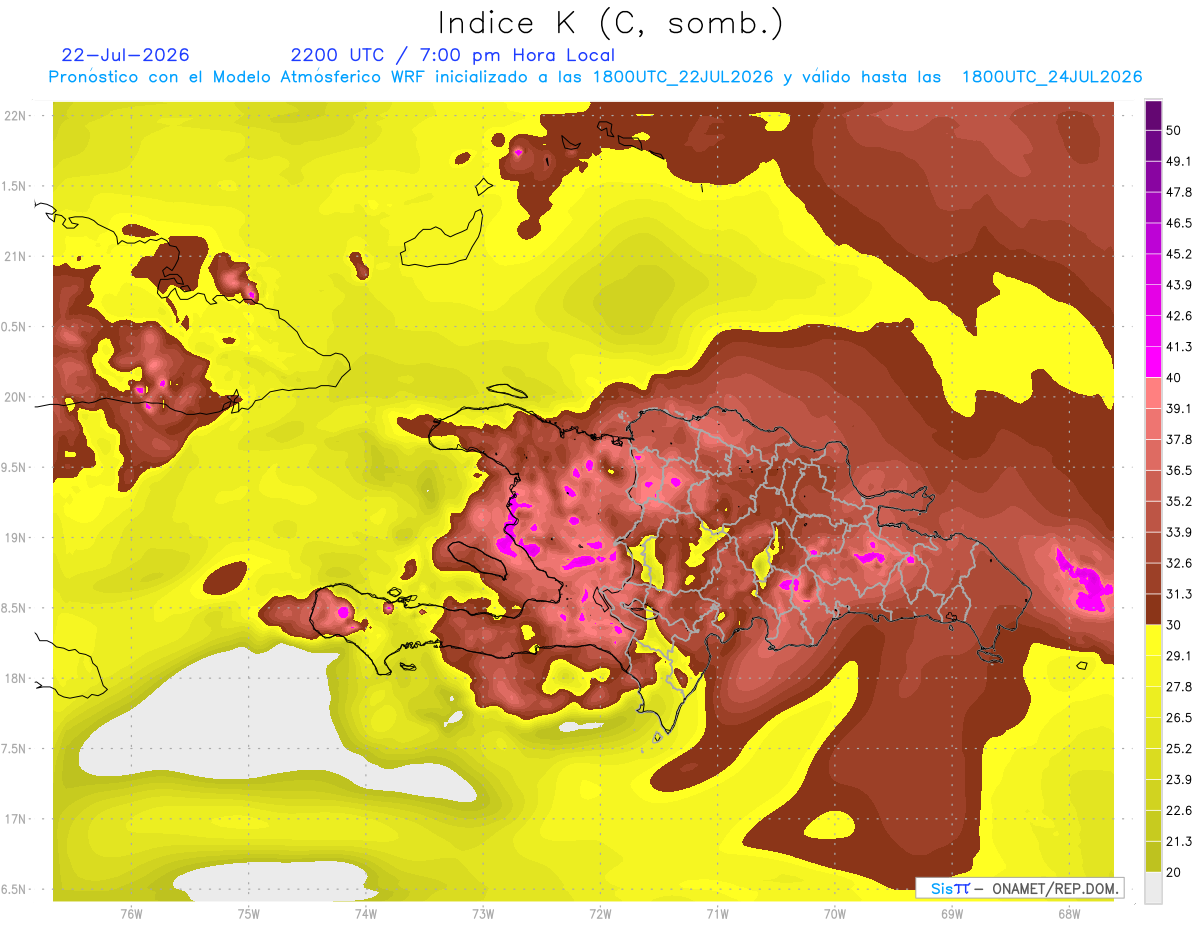This screenshot has height=927, width=1200.
Task: Pick the dark purple swatch above 50
Action: [x=1153, y=116]
